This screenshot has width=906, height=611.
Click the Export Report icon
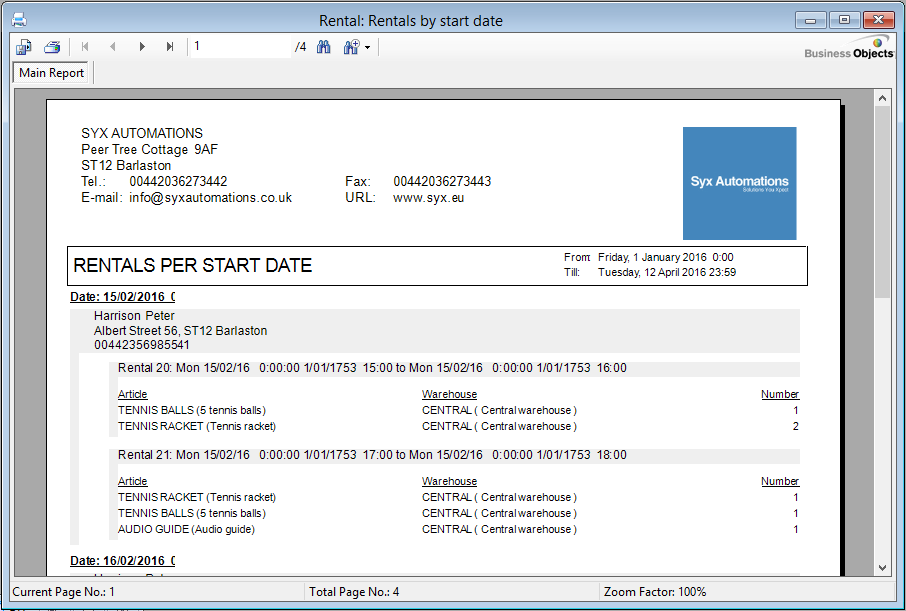(x=24, y=47)
